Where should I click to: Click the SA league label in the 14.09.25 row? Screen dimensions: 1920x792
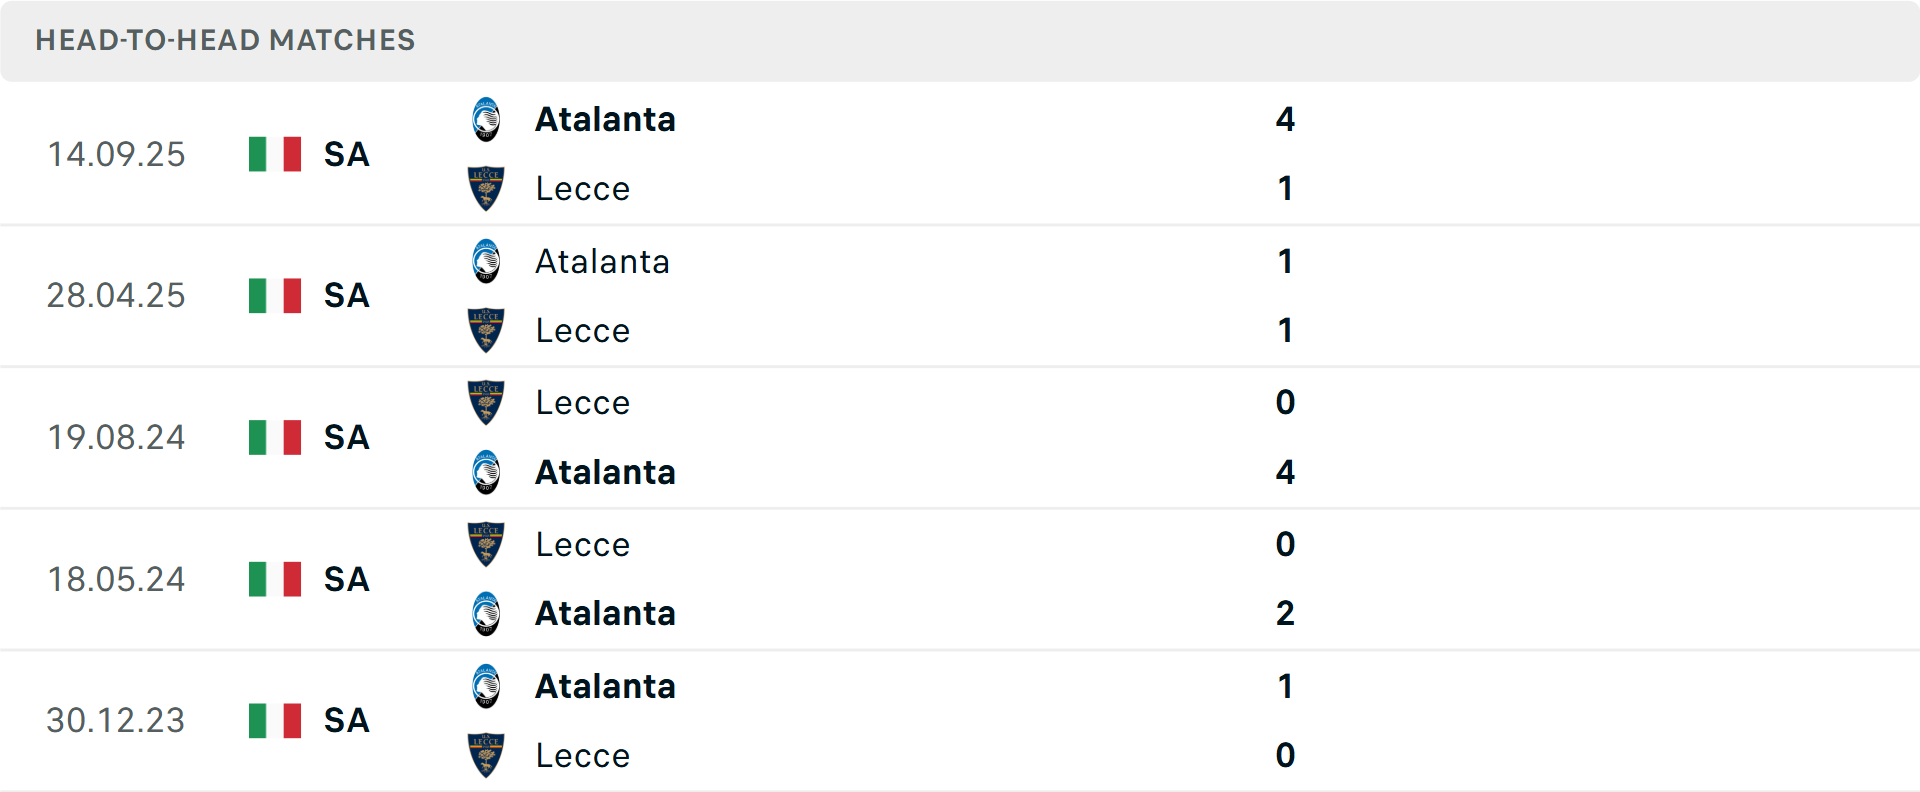point(345,155)
